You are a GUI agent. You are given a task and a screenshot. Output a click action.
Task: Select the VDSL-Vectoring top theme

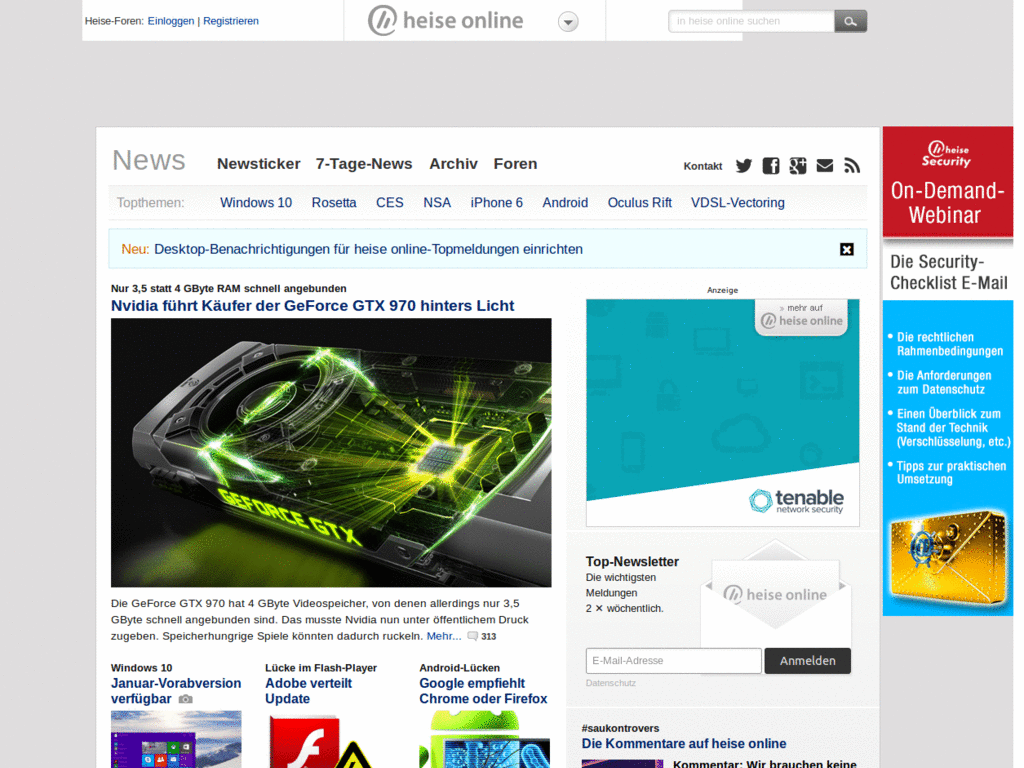pyautogui.click(x=738, y=202)
